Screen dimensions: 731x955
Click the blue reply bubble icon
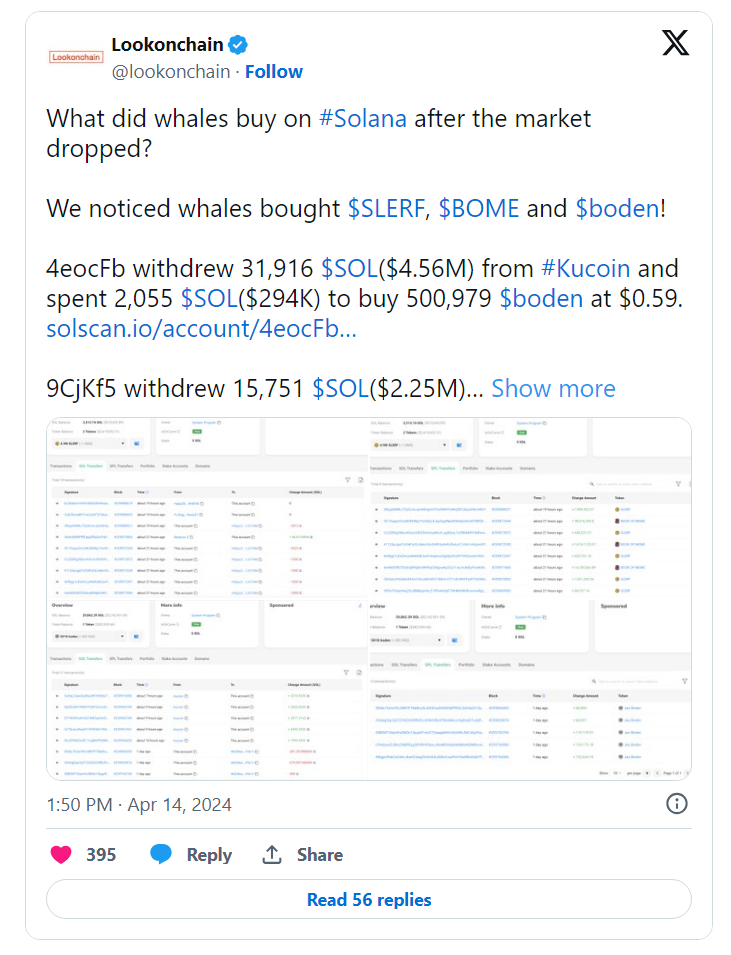[x=161, y=855]
